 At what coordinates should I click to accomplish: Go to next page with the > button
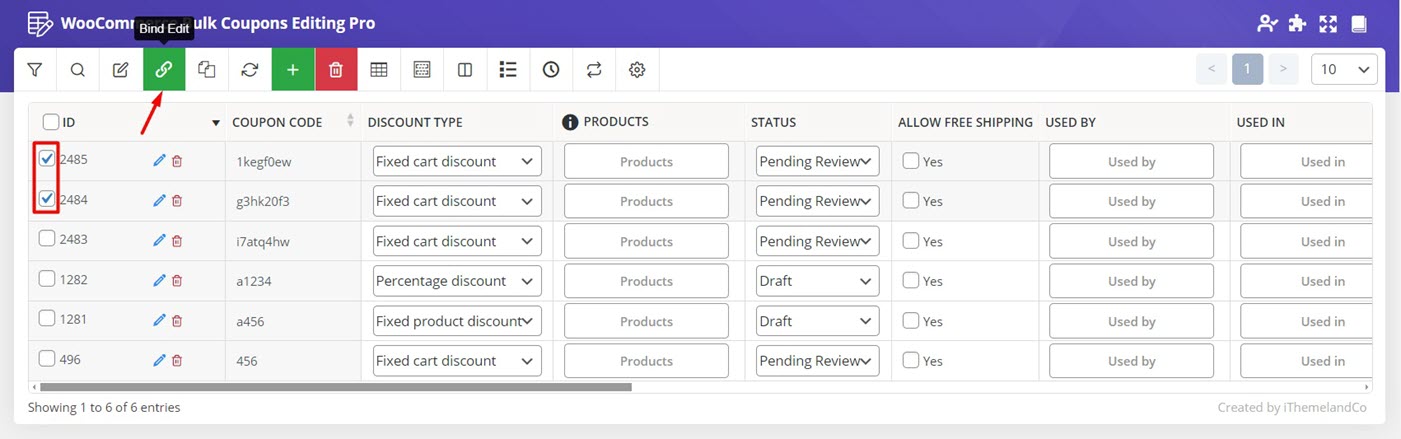point(1283,70)
